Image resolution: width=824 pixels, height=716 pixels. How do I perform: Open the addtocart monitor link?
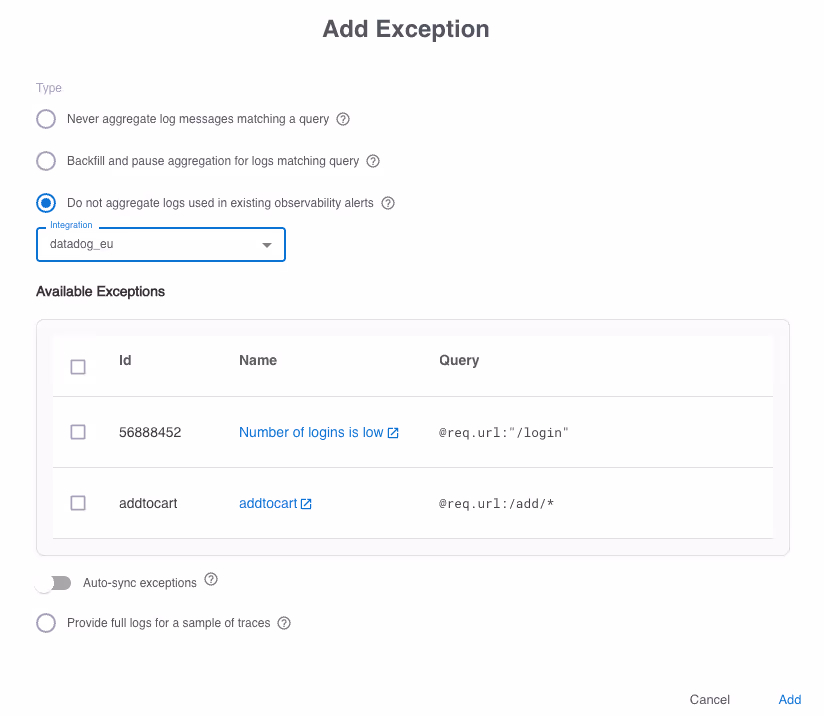pyautogui.click(x=267, y=504)
